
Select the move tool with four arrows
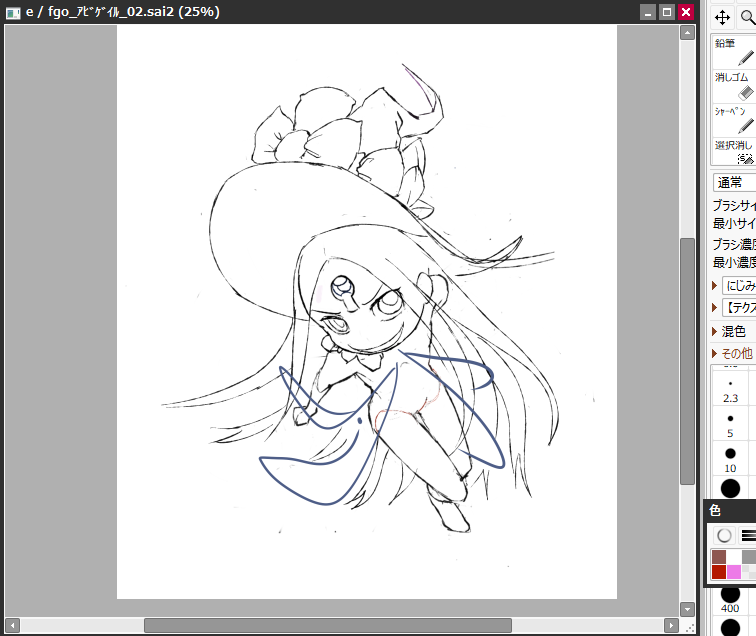point(722,18)
